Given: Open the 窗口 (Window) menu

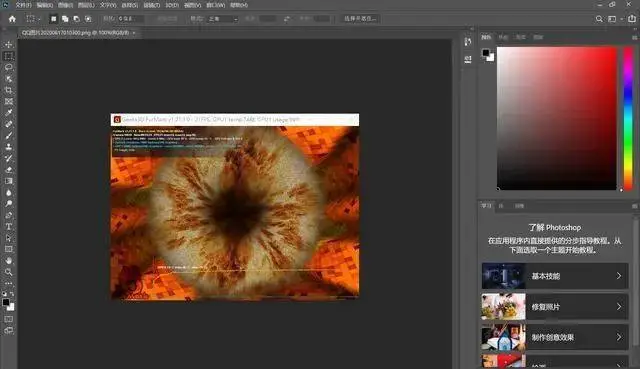Looking at the screenshot, I should tap(216, 5).
